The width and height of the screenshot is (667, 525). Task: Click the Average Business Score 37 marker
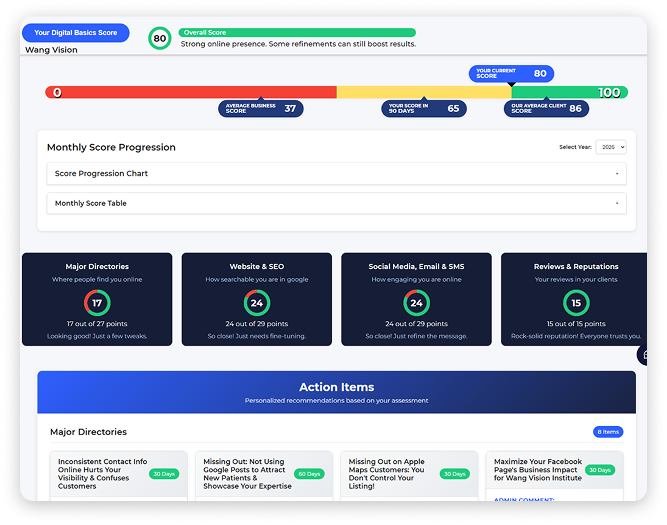click(260, 108)
